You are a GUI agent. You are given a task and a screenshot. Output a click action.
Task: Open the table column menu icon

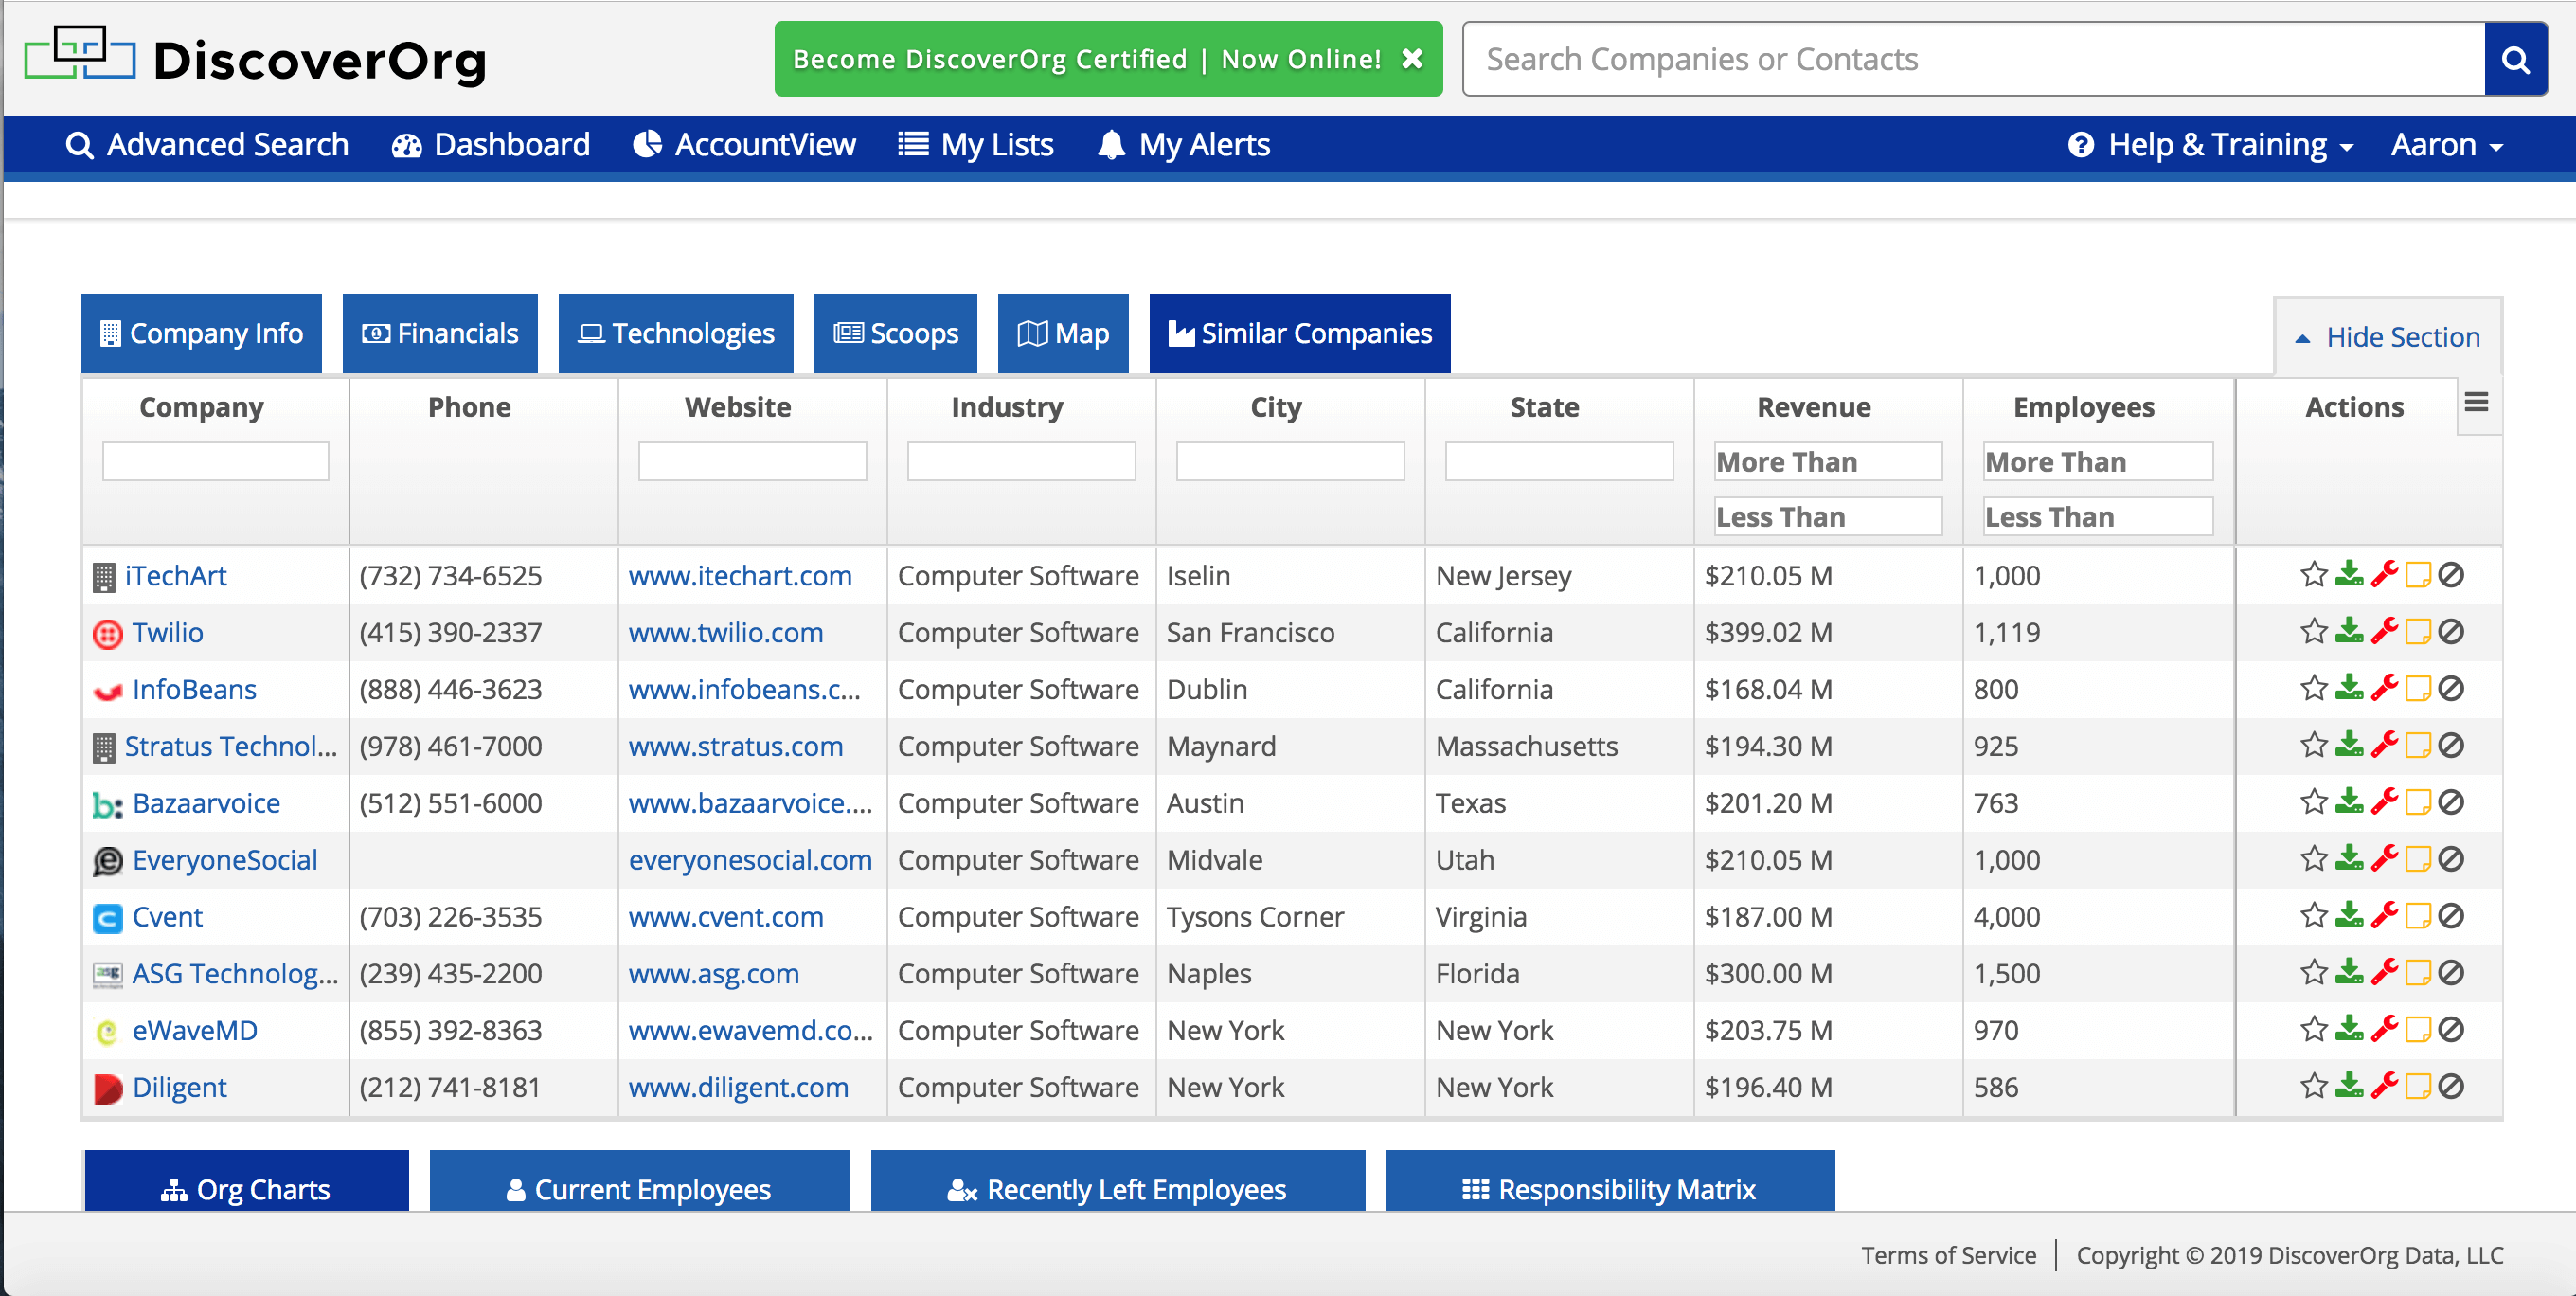click(2476, 403)
